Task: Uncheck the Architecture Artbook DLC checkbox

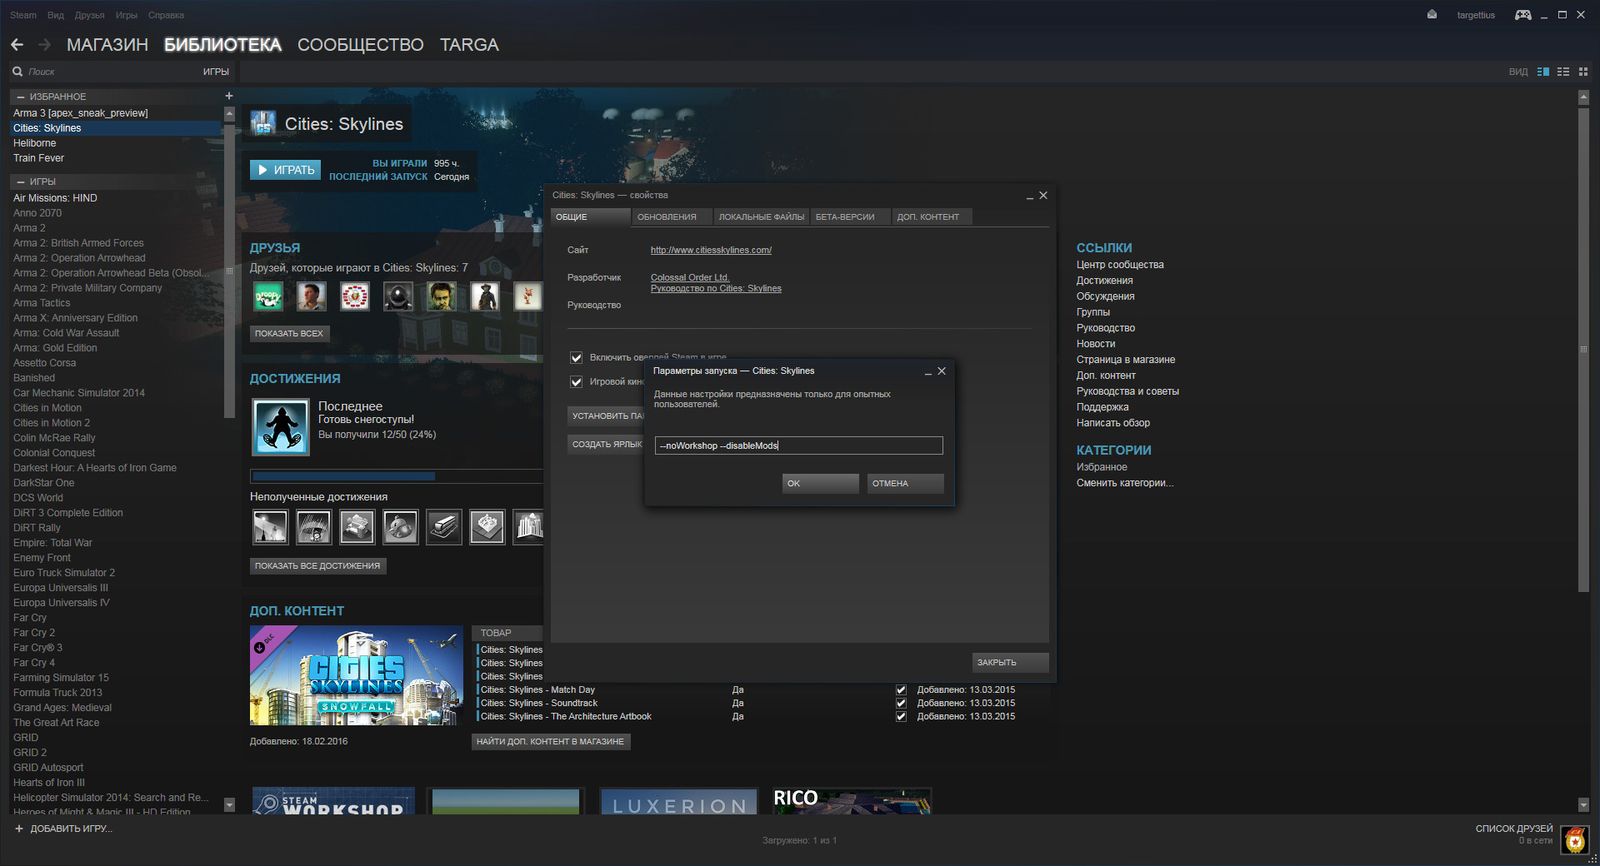Action: [901, 717]
